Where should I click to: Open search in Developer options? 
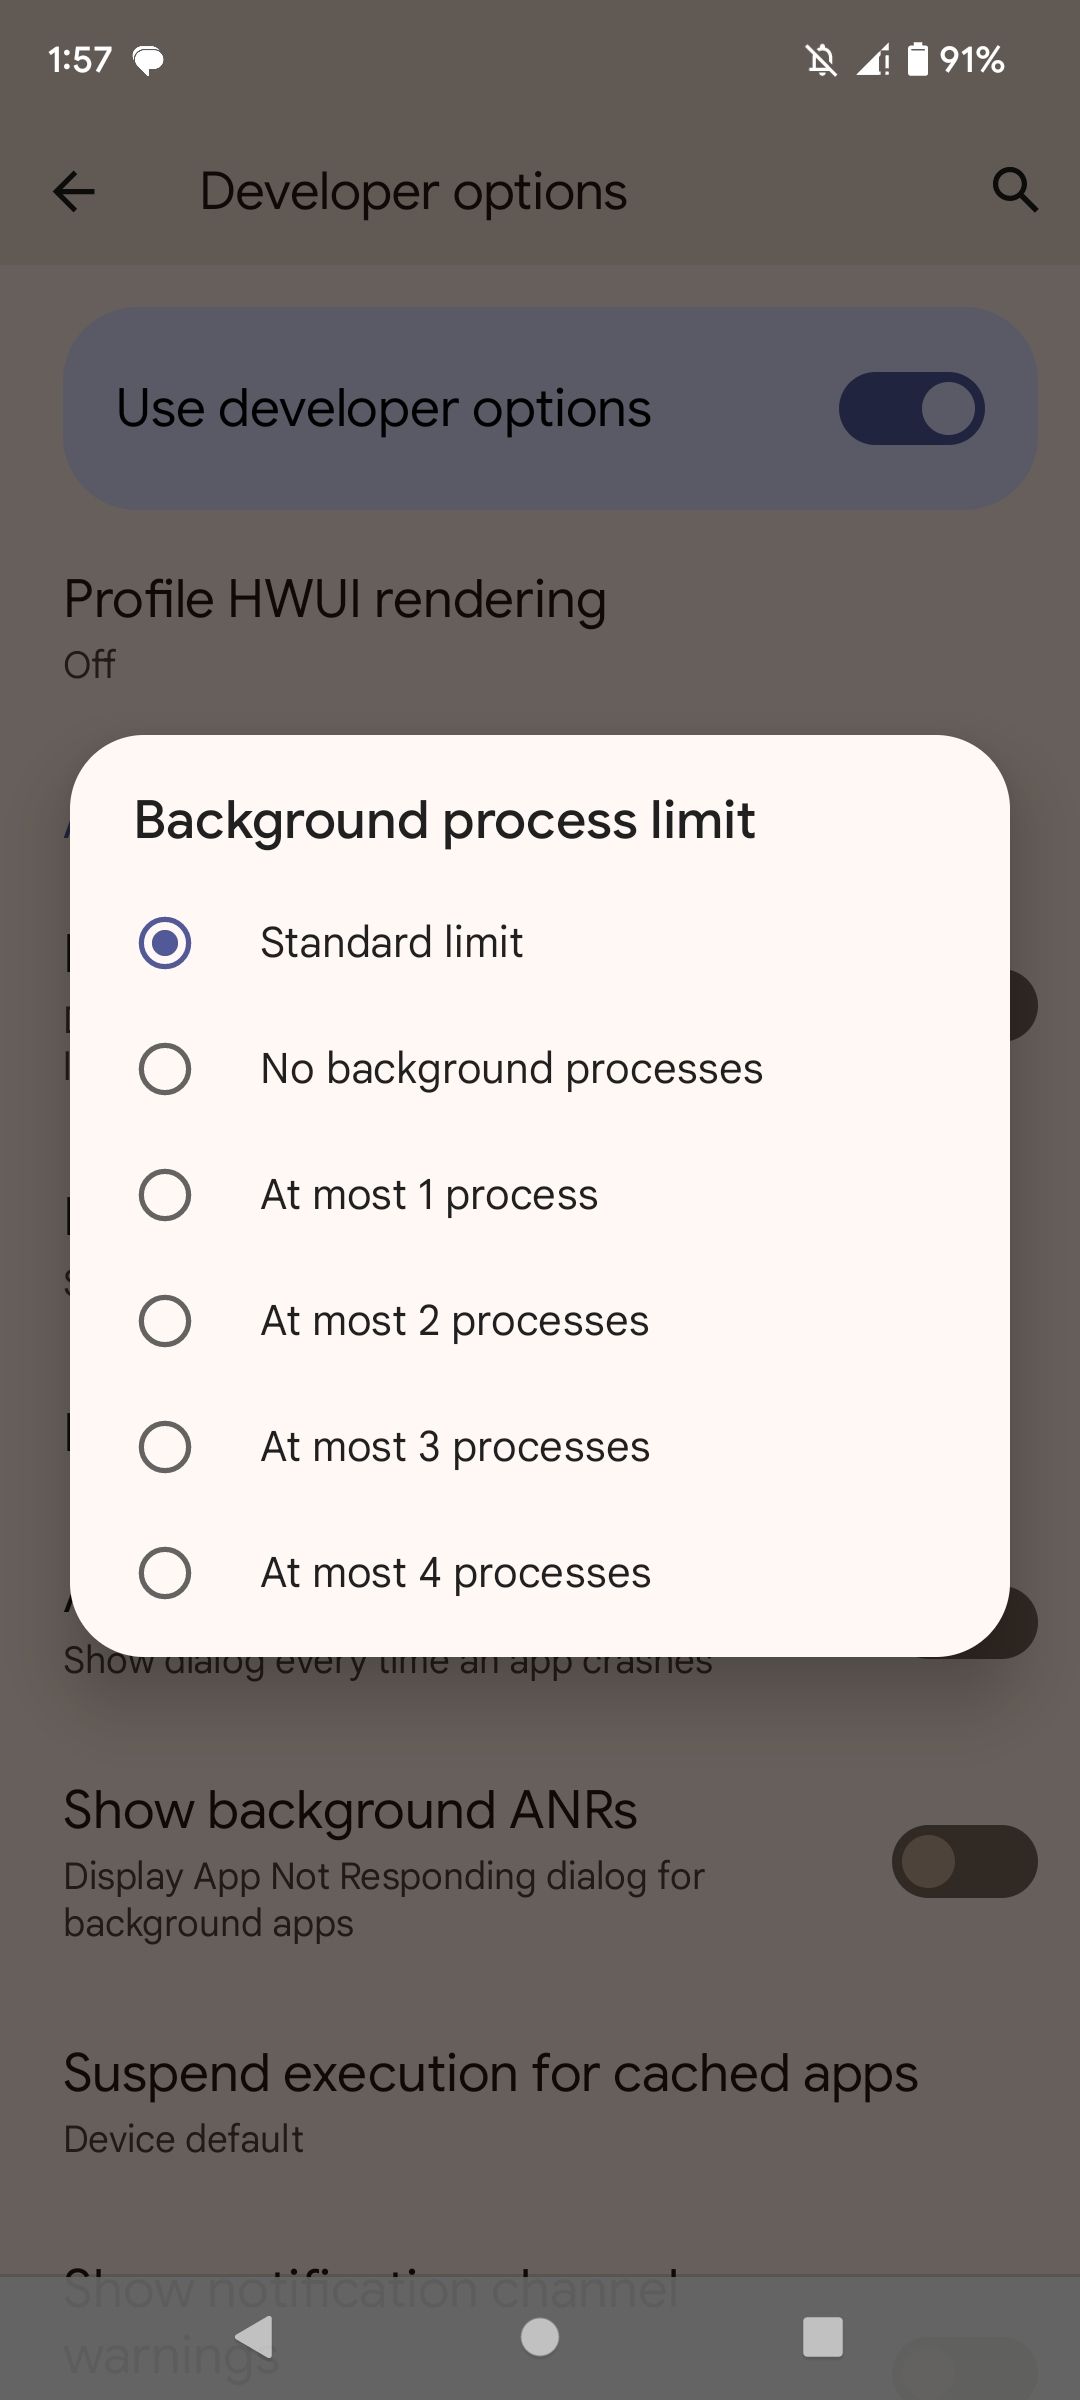tap(1015, 191)
